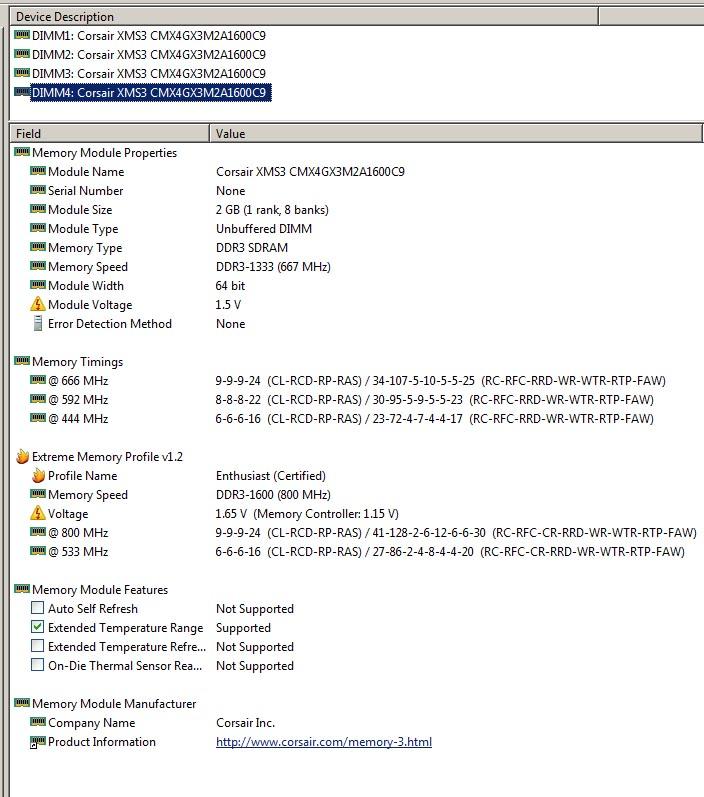This screenshot has height=797, width=704.
Task: Click the Module Name row icon
Action: [38, 171]
